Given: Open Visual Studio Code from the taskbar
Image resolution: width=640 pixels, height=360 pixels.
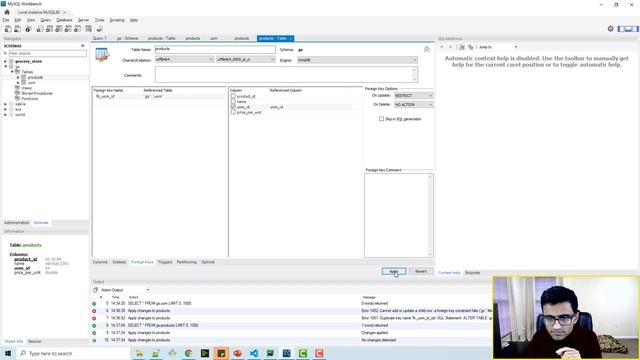Looking at the screenshot, I should coord(253,353).
